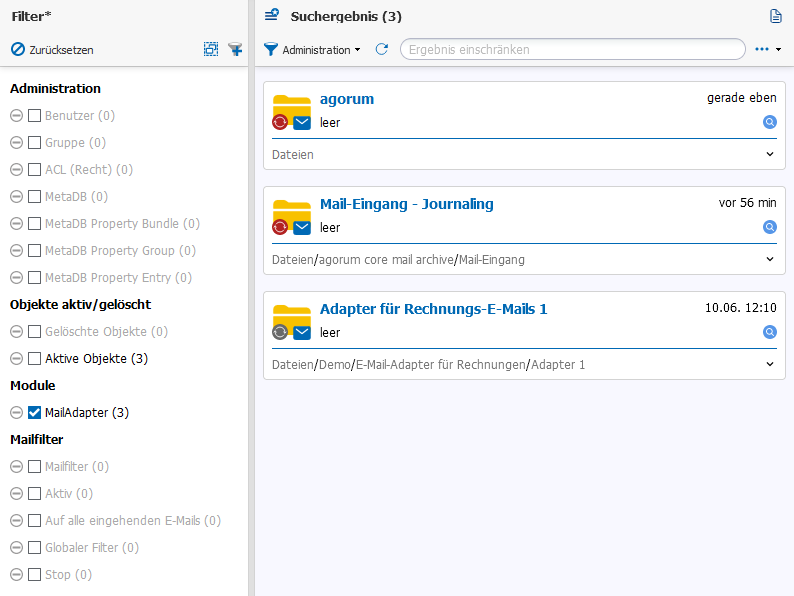
Task: Click the Globaler Filter (0) label
Action: point(92,547)
